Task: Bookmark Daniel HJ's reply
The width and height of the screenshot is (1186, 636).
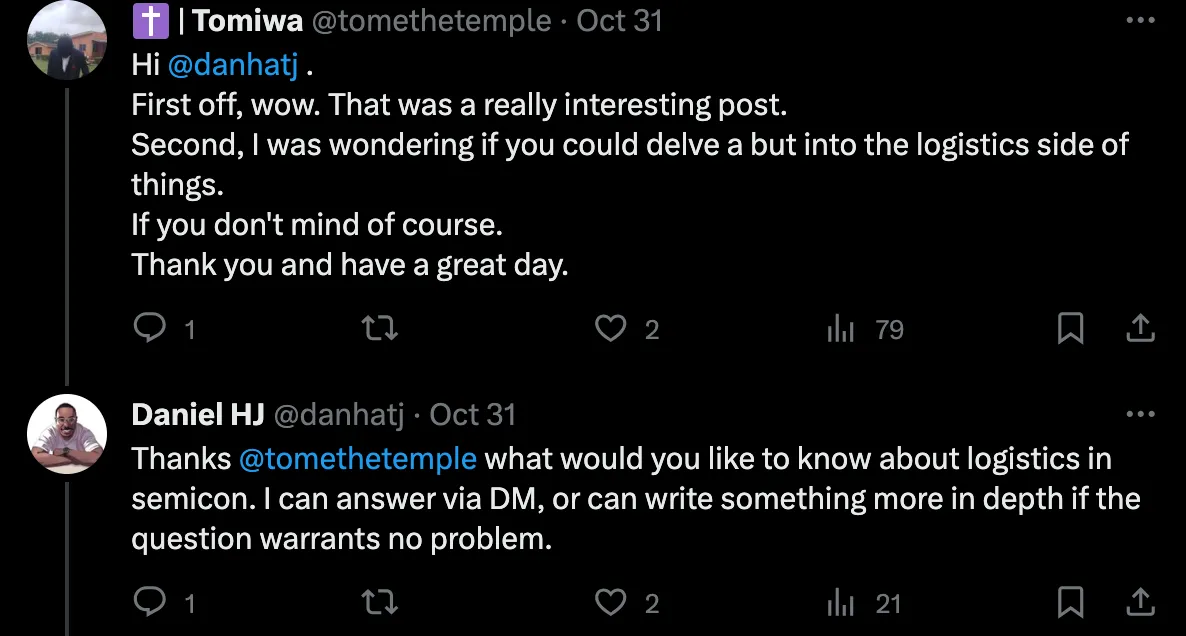Action: pos(1071,602)
